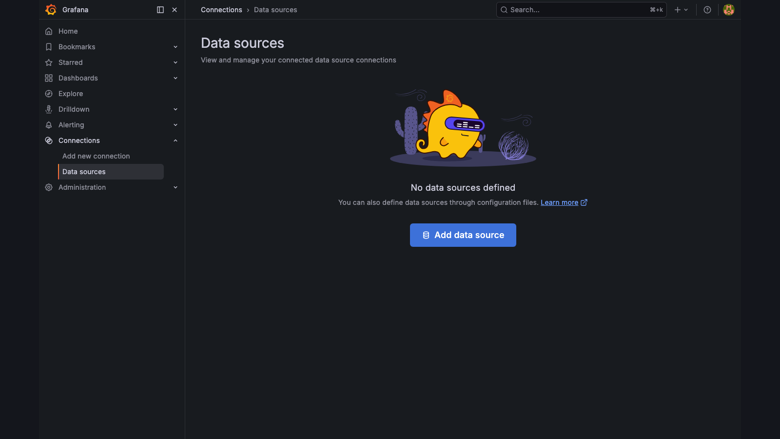
Task: Open Connections in the sidebar
Action: (x=79, y=140)
